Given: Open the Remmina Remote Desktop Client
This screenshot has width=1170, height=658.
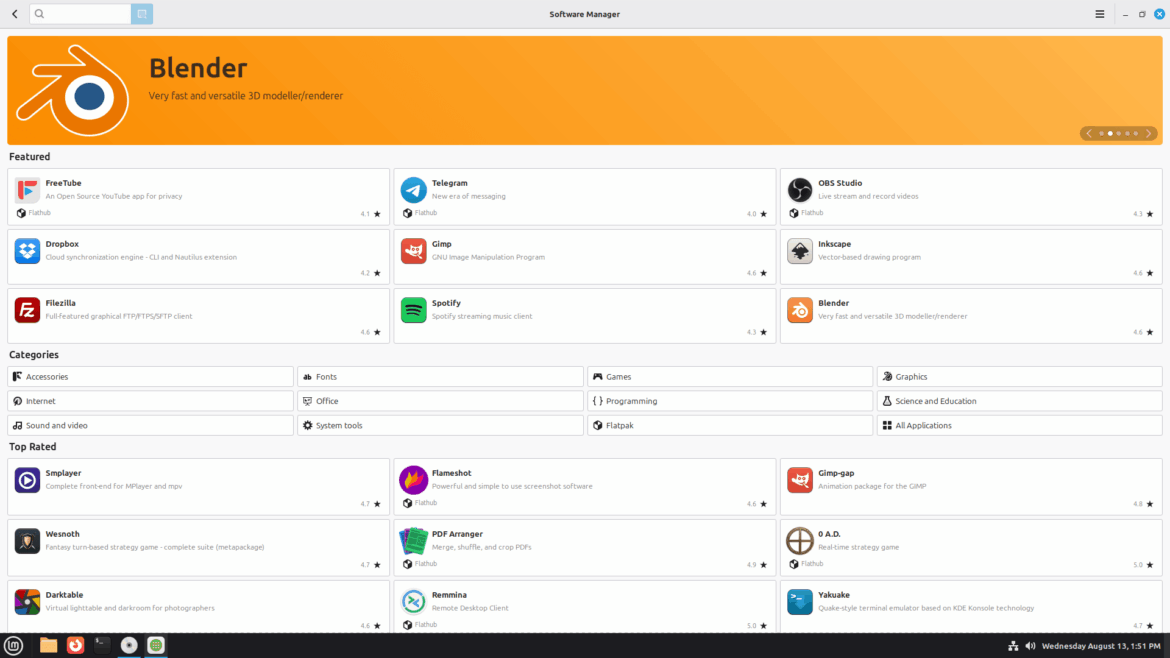Looking at the screenshot, I should [x=414, y=601].
